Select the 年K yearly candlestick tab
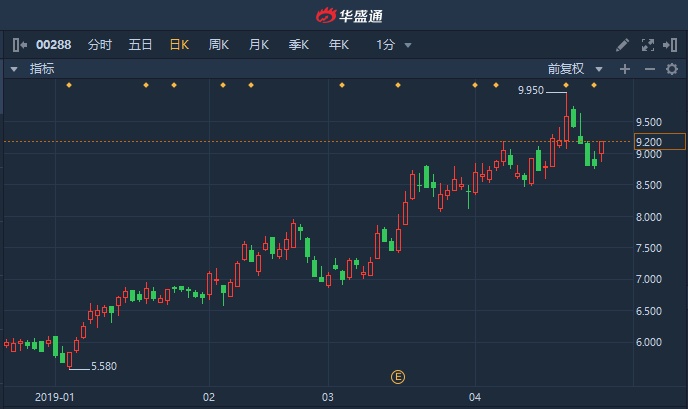The height and width of the screenshot is (409, 688). (338, 45)
